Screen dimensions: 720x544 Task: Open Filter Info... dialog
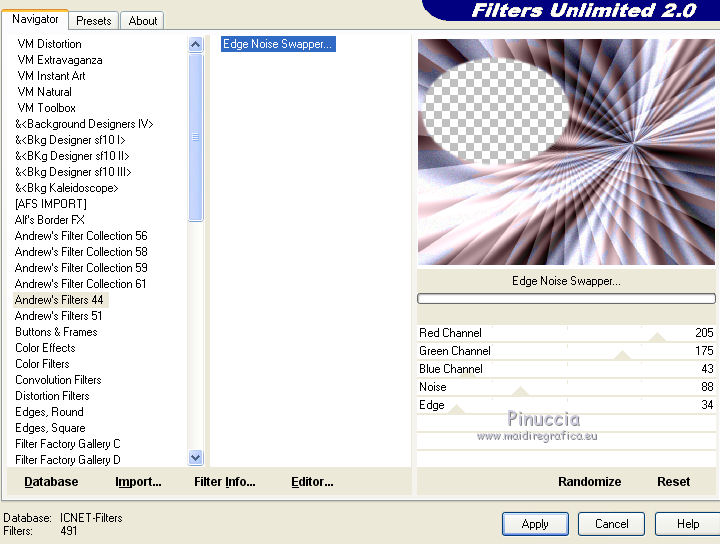225,482
